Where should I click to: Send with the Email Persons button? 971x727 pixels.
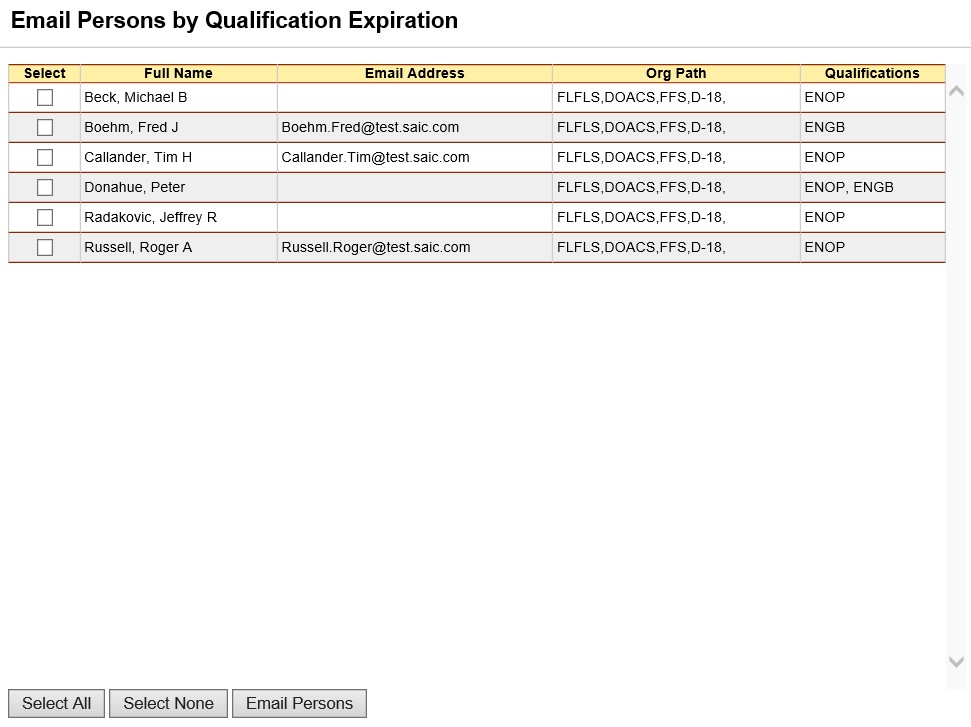tap(299, 703)
